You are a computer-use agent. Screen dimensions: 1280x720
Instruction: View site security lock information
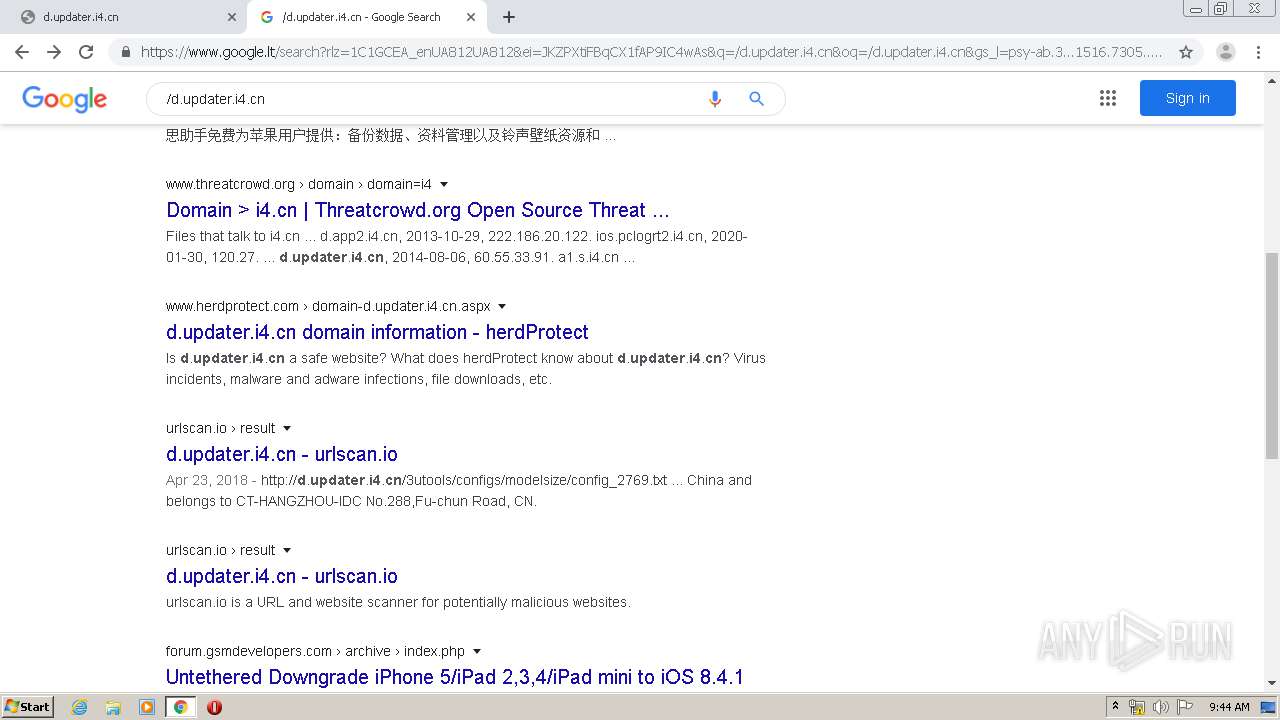126,52
